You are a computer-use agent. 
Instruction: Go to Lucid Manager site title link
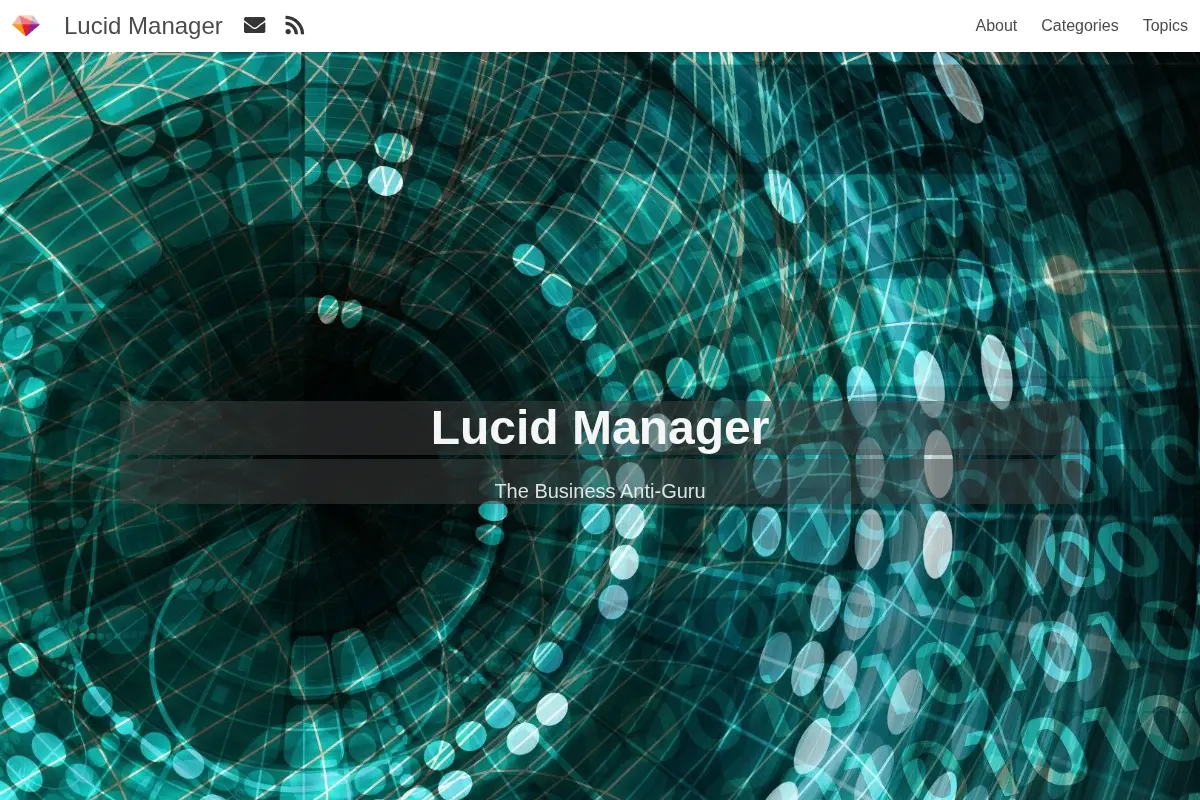click(x=143, y=26)
